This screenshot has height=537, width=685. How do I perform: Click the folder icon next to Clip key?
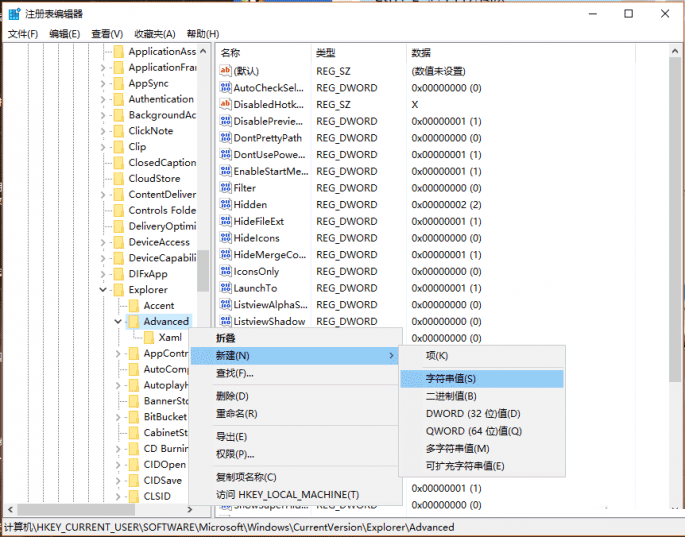click(x=118, y=147)
